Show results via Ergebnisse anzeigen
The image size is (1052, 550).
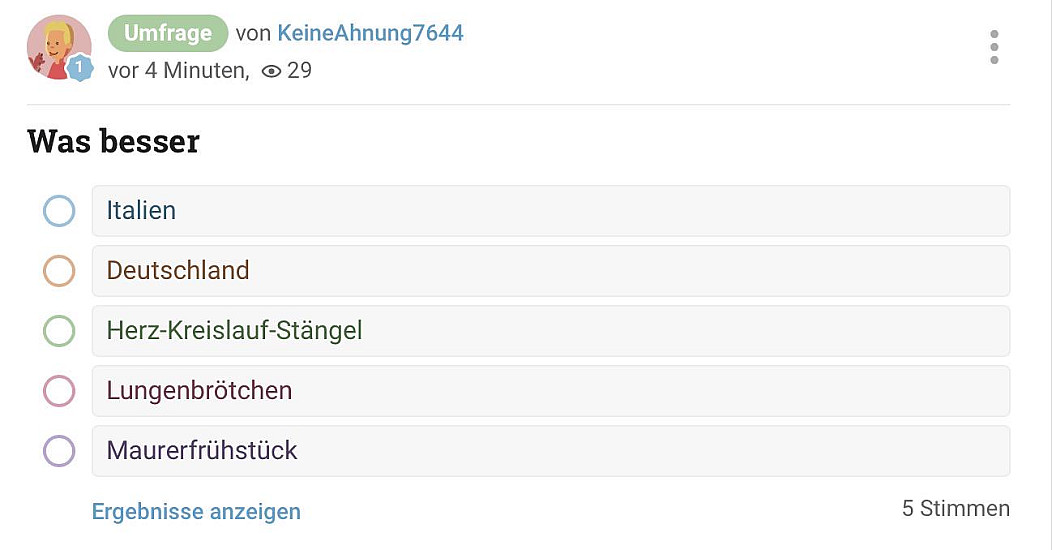click(x=196, y=512)
